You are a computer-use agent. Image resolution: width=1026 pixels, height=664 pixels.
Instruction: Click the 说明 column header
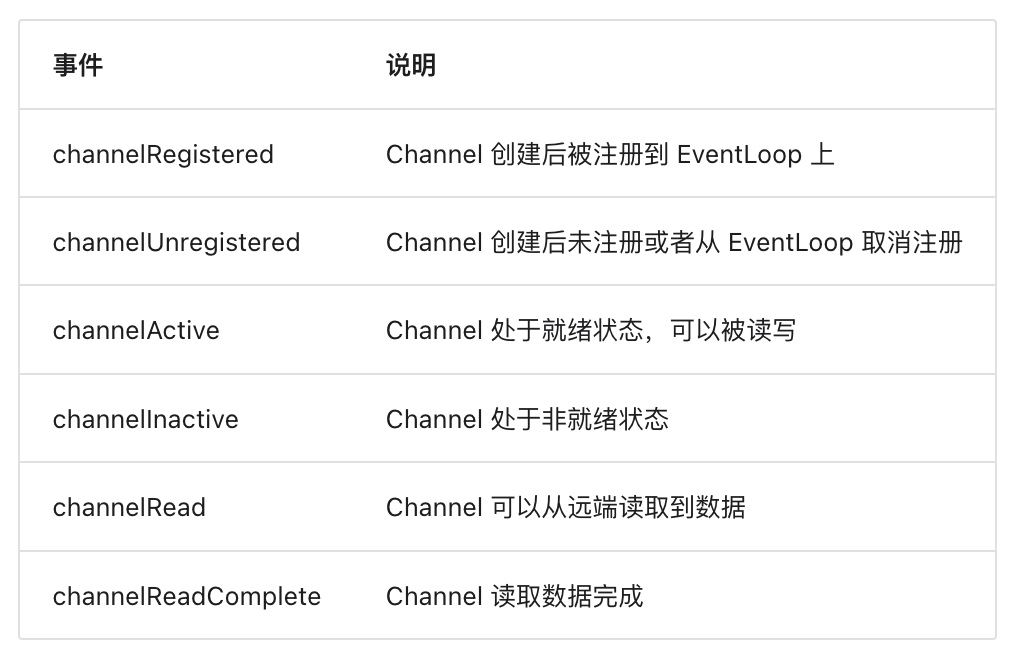[x=411, y=65]
